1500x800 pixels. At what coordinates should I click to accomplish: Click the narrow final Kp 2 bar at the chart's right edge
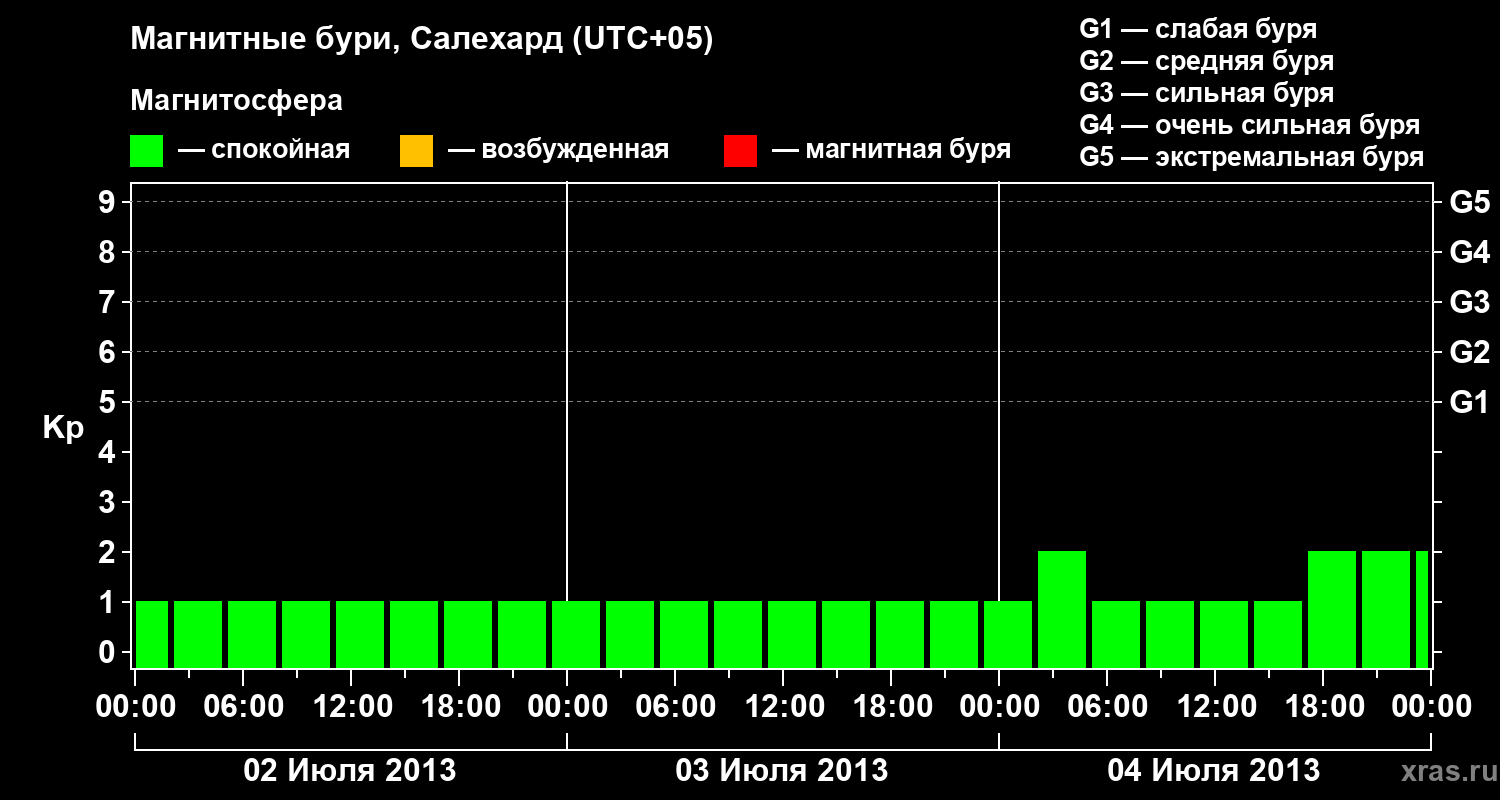tap(1422, 609)
